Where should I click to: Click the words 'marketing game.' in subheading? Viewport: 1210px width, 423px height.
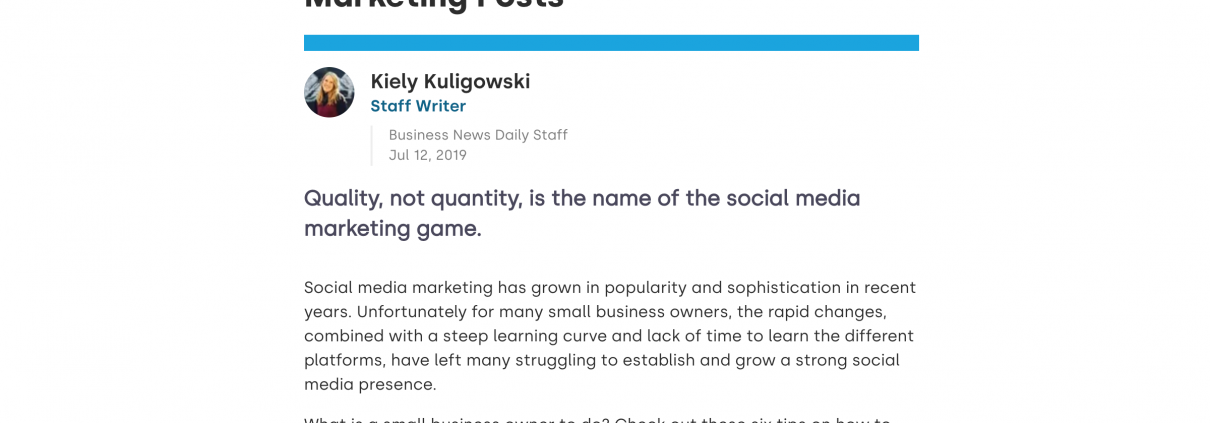[x=393, y=229]
